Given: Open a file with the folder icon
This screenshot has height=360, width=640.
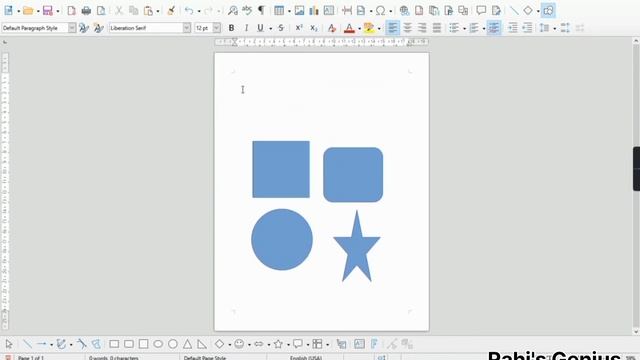Looking at the screenshot, I should [x=28, y=11].
